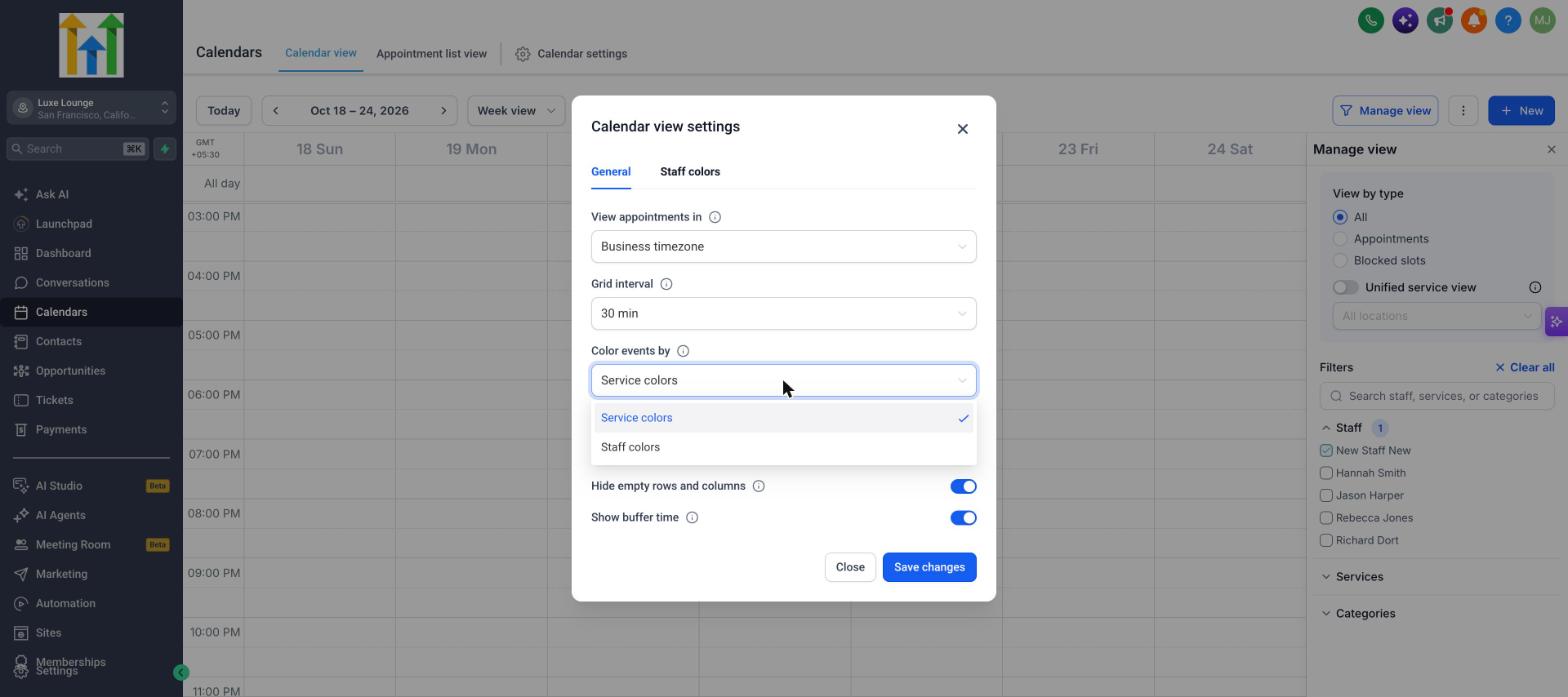Open the MJ user avatar menu
This screenshot has height=697, width=1568.
(x=1542, y=20)
